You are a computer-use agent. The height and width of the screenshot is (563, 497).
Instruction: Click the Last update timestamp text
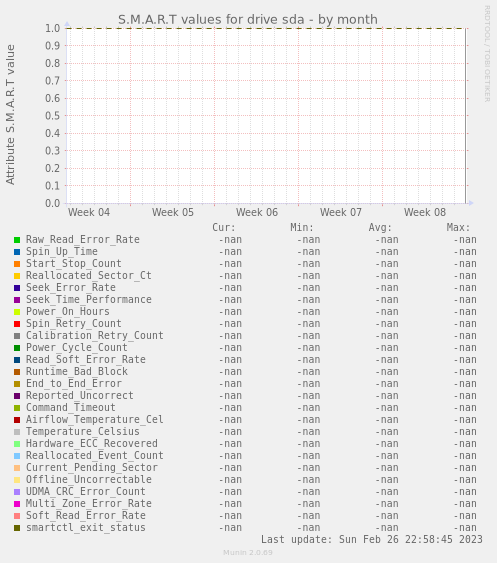click(372, 539)
